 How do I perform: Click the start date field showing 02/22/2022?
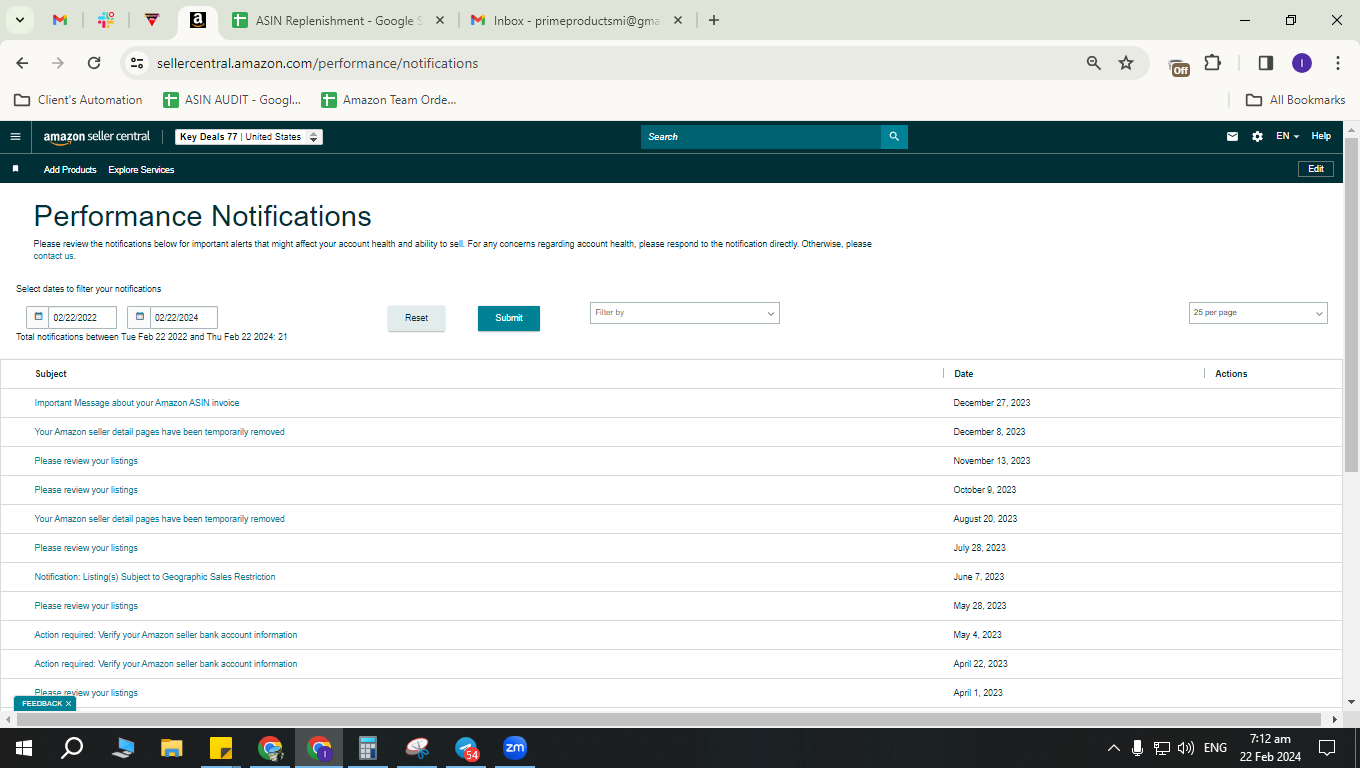(82, 317)
